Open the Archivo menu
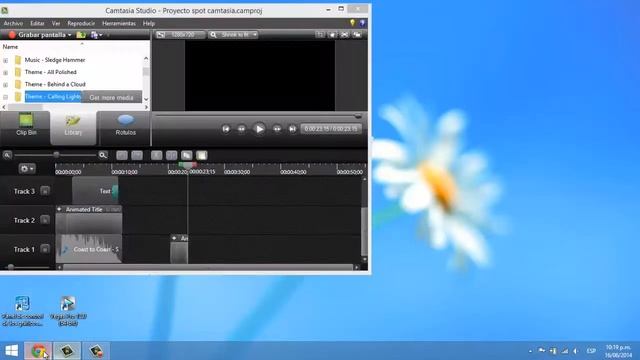This screenshot has width=640, height=360. pos(13,23)
